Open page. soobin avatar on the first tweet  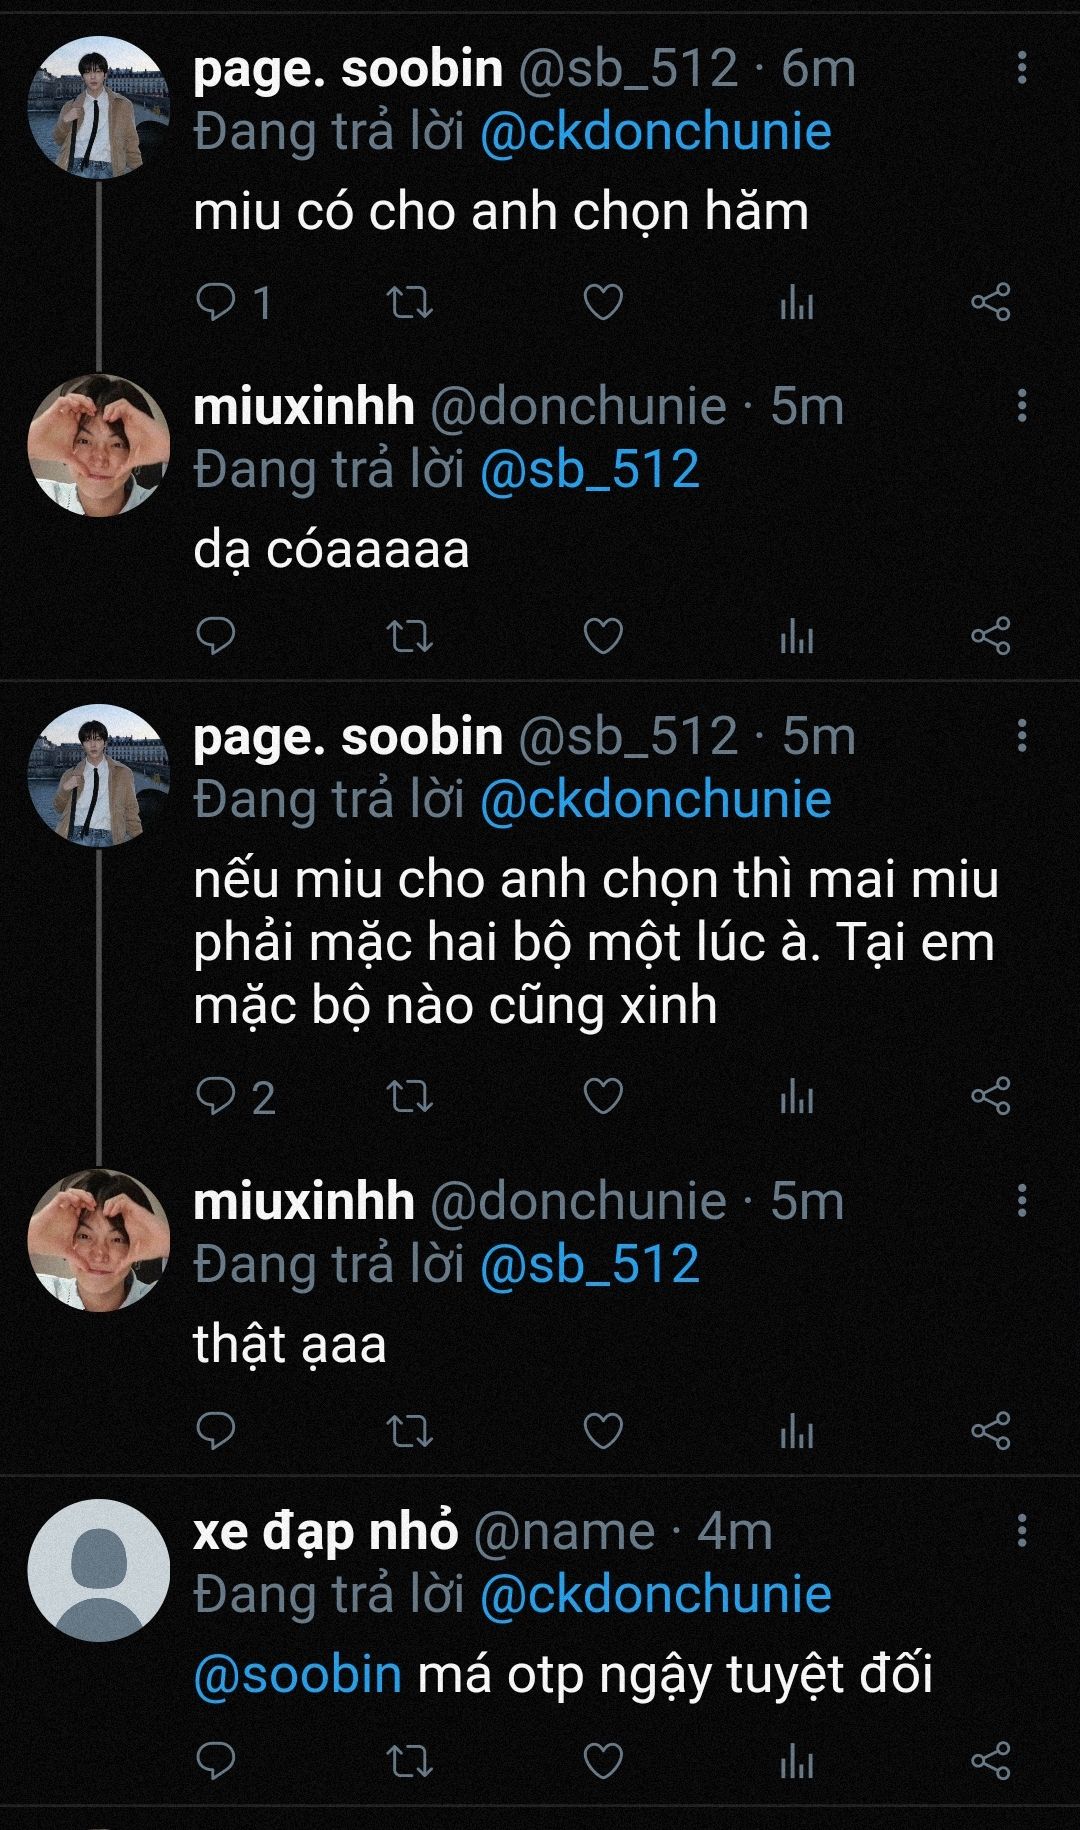point(98,108)
